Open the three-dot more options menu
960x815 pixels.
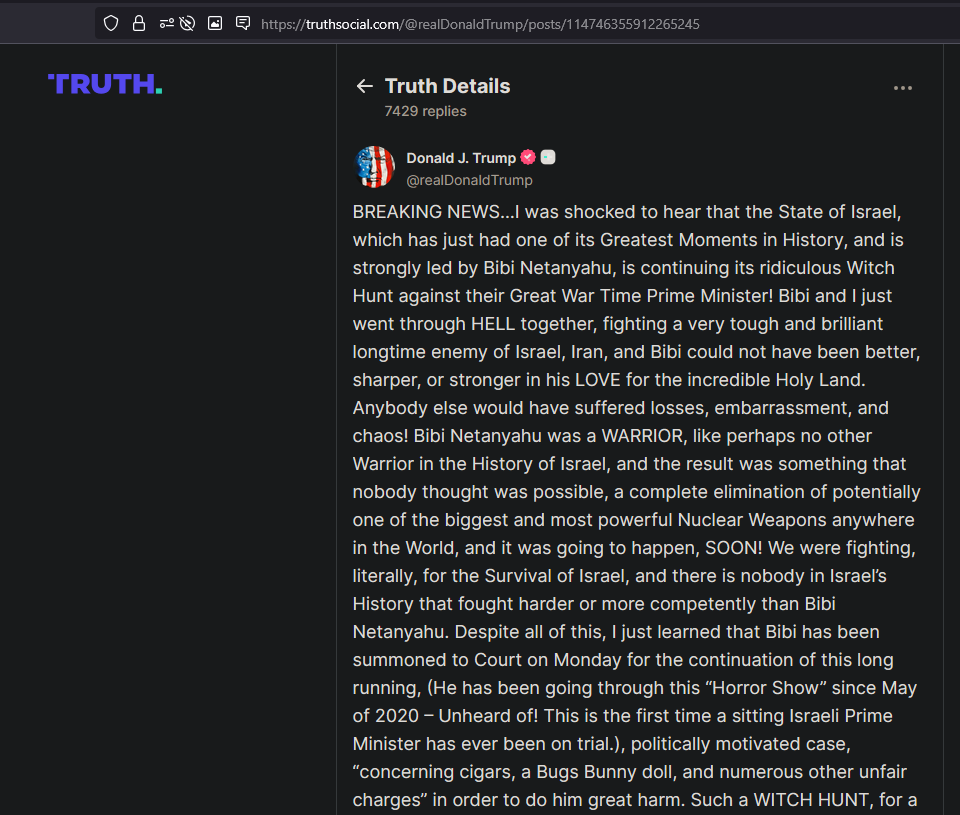(902, 88)
